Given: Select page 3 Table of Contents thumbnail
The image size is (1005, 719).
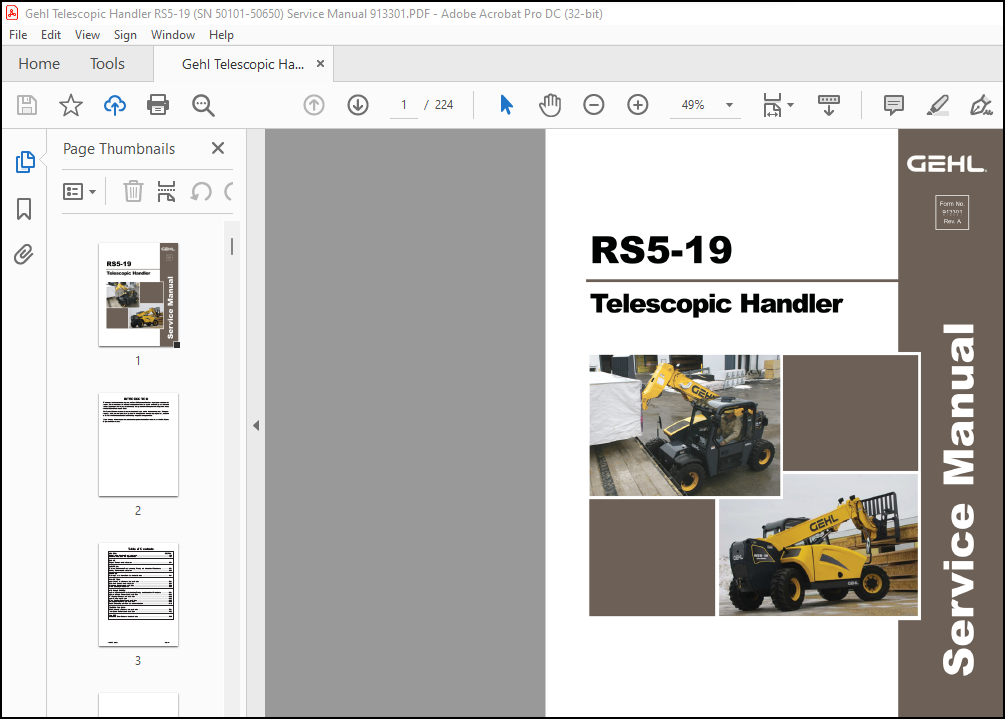Looking at the screenshot, I should (138, 595).
